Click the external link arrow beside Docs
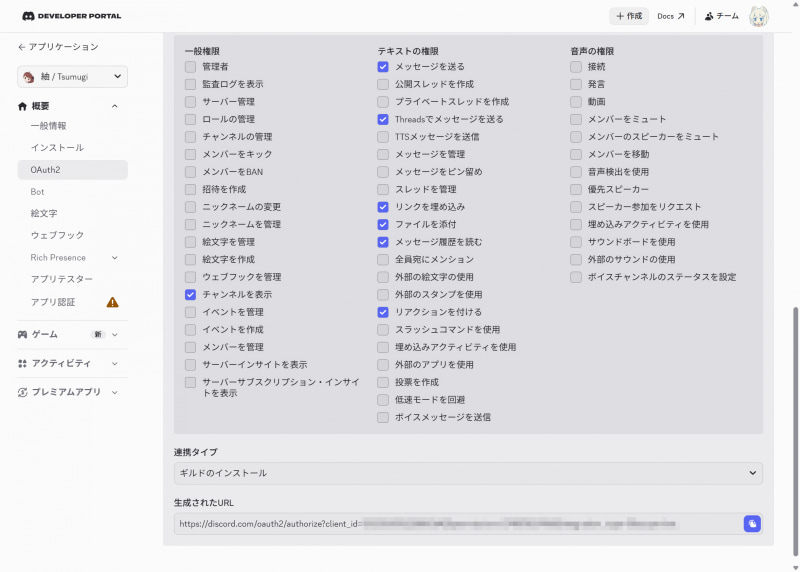 (681, 16)
